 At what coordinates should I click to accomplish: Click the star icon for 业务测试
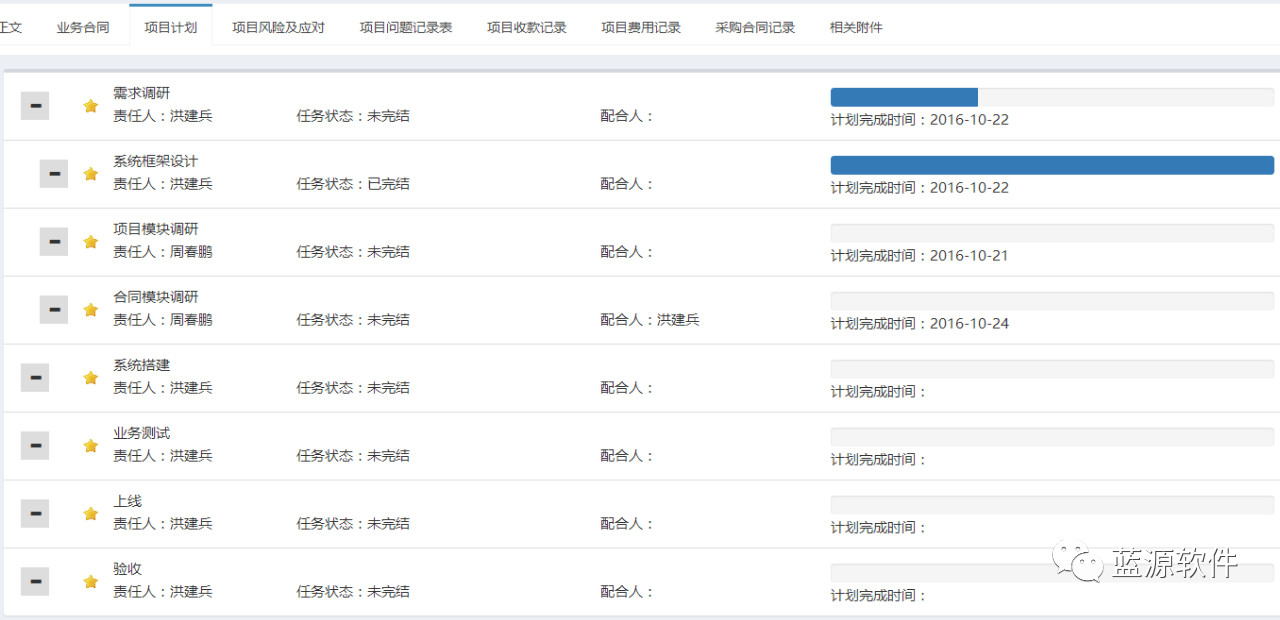(91, 446)
